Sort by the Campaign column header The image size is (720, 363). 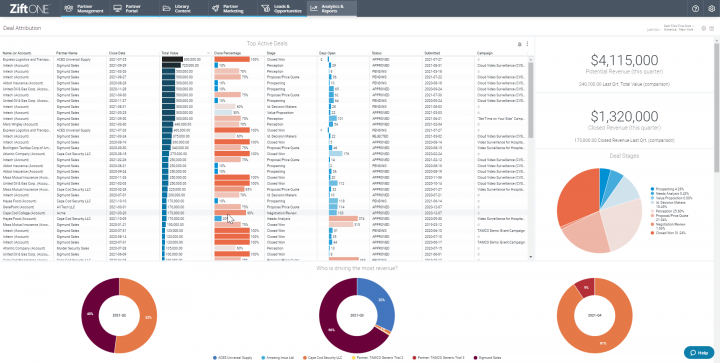[484, 53]
